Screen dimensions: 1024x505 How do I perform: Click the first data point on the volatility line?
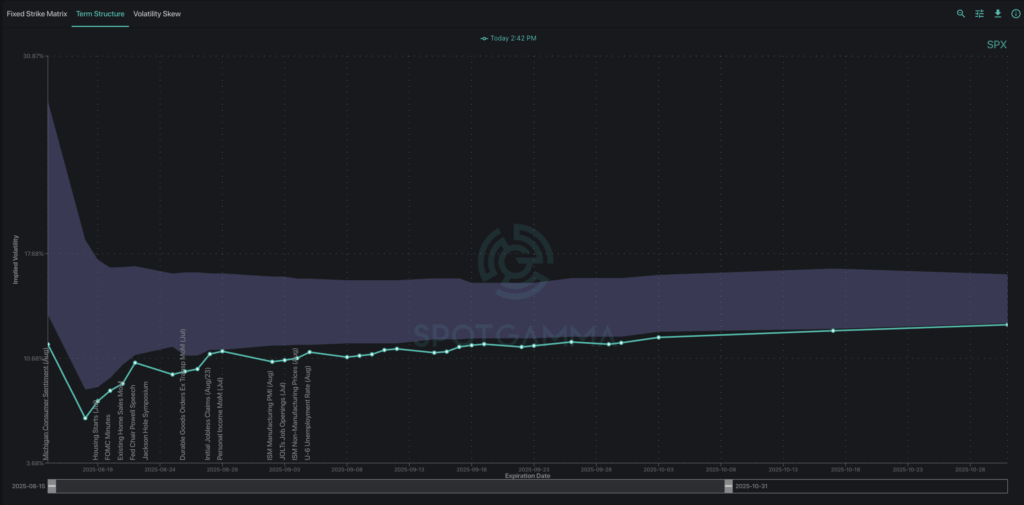click(x=48, y=344)
